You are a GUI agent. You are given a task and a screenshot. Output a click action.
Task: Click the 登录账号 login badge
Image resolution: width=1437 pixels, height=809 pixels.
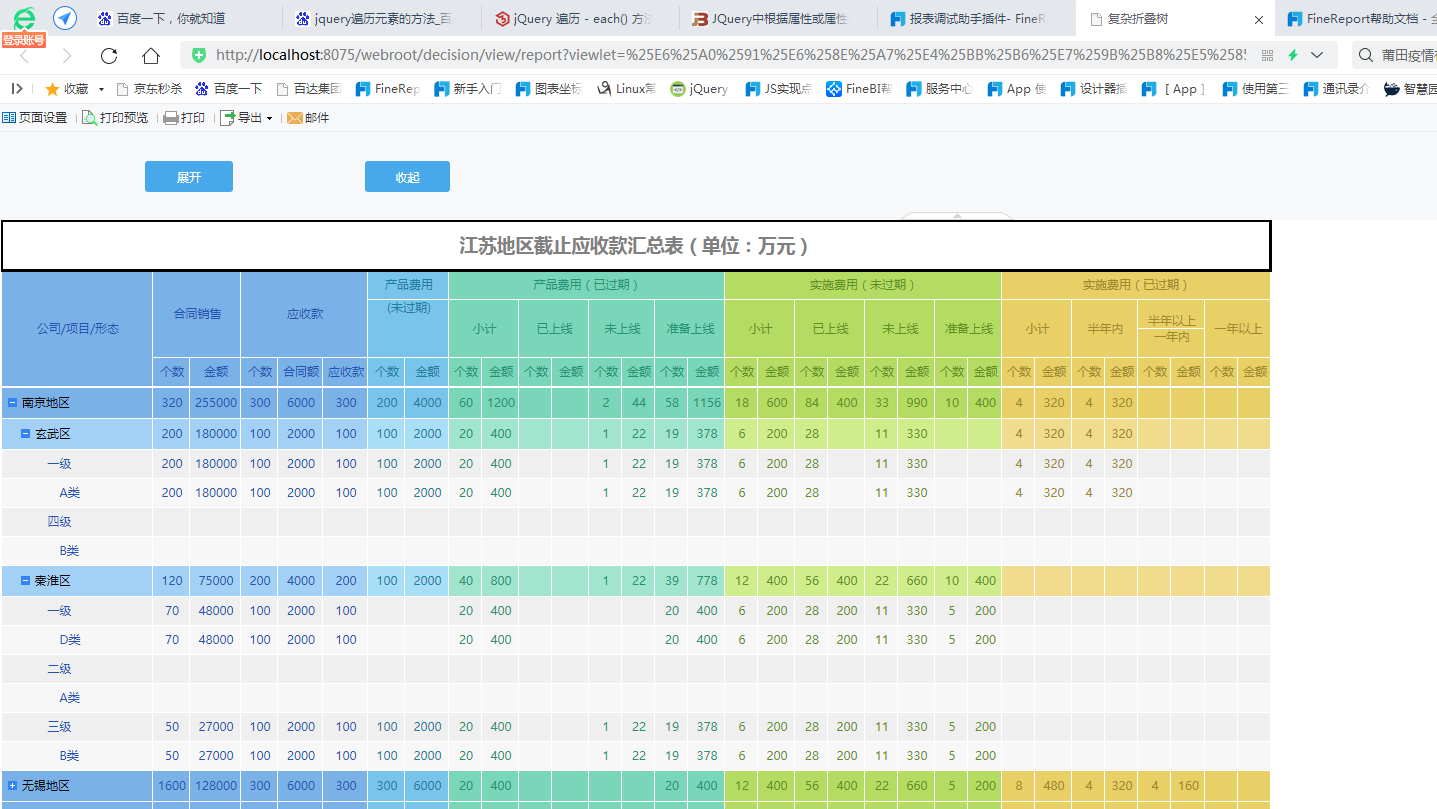23,40
